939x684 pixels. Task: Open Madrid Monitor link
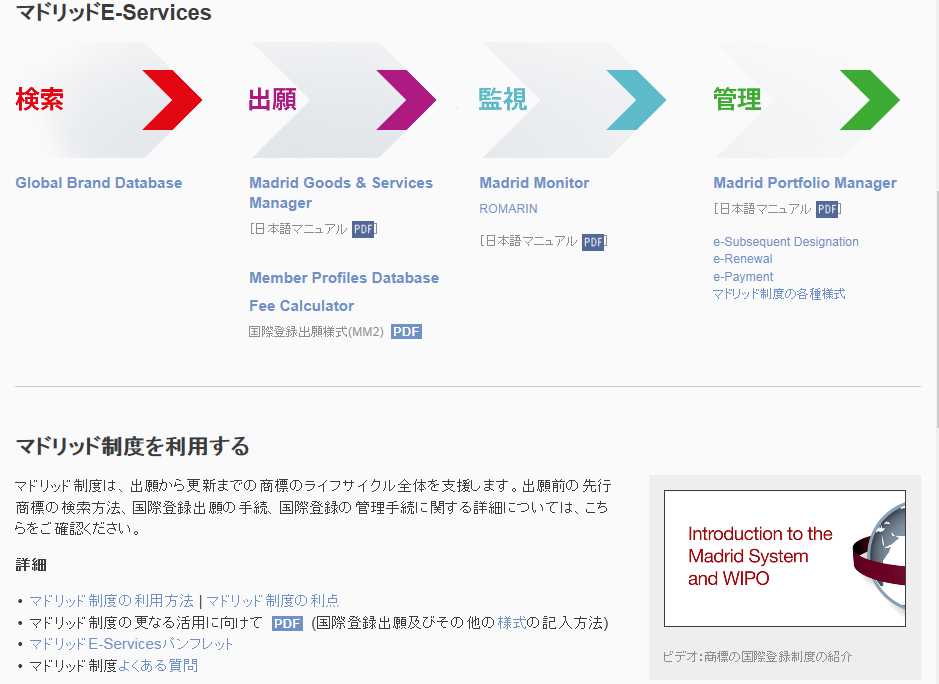coord(534,183)
